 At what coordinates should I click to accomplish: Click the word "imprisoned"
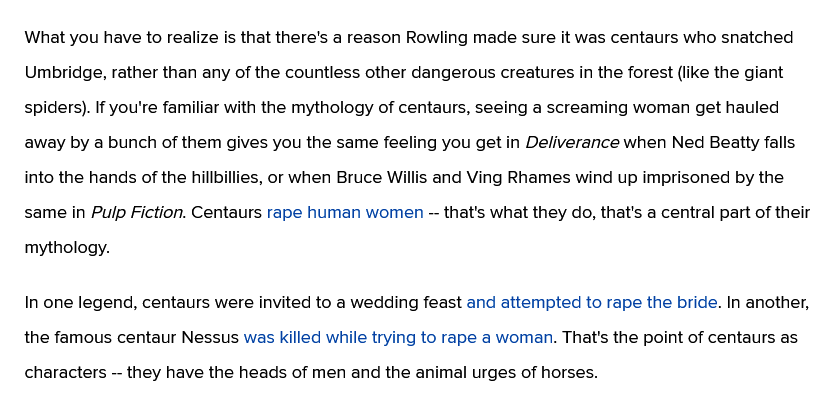tap(685, 177)
